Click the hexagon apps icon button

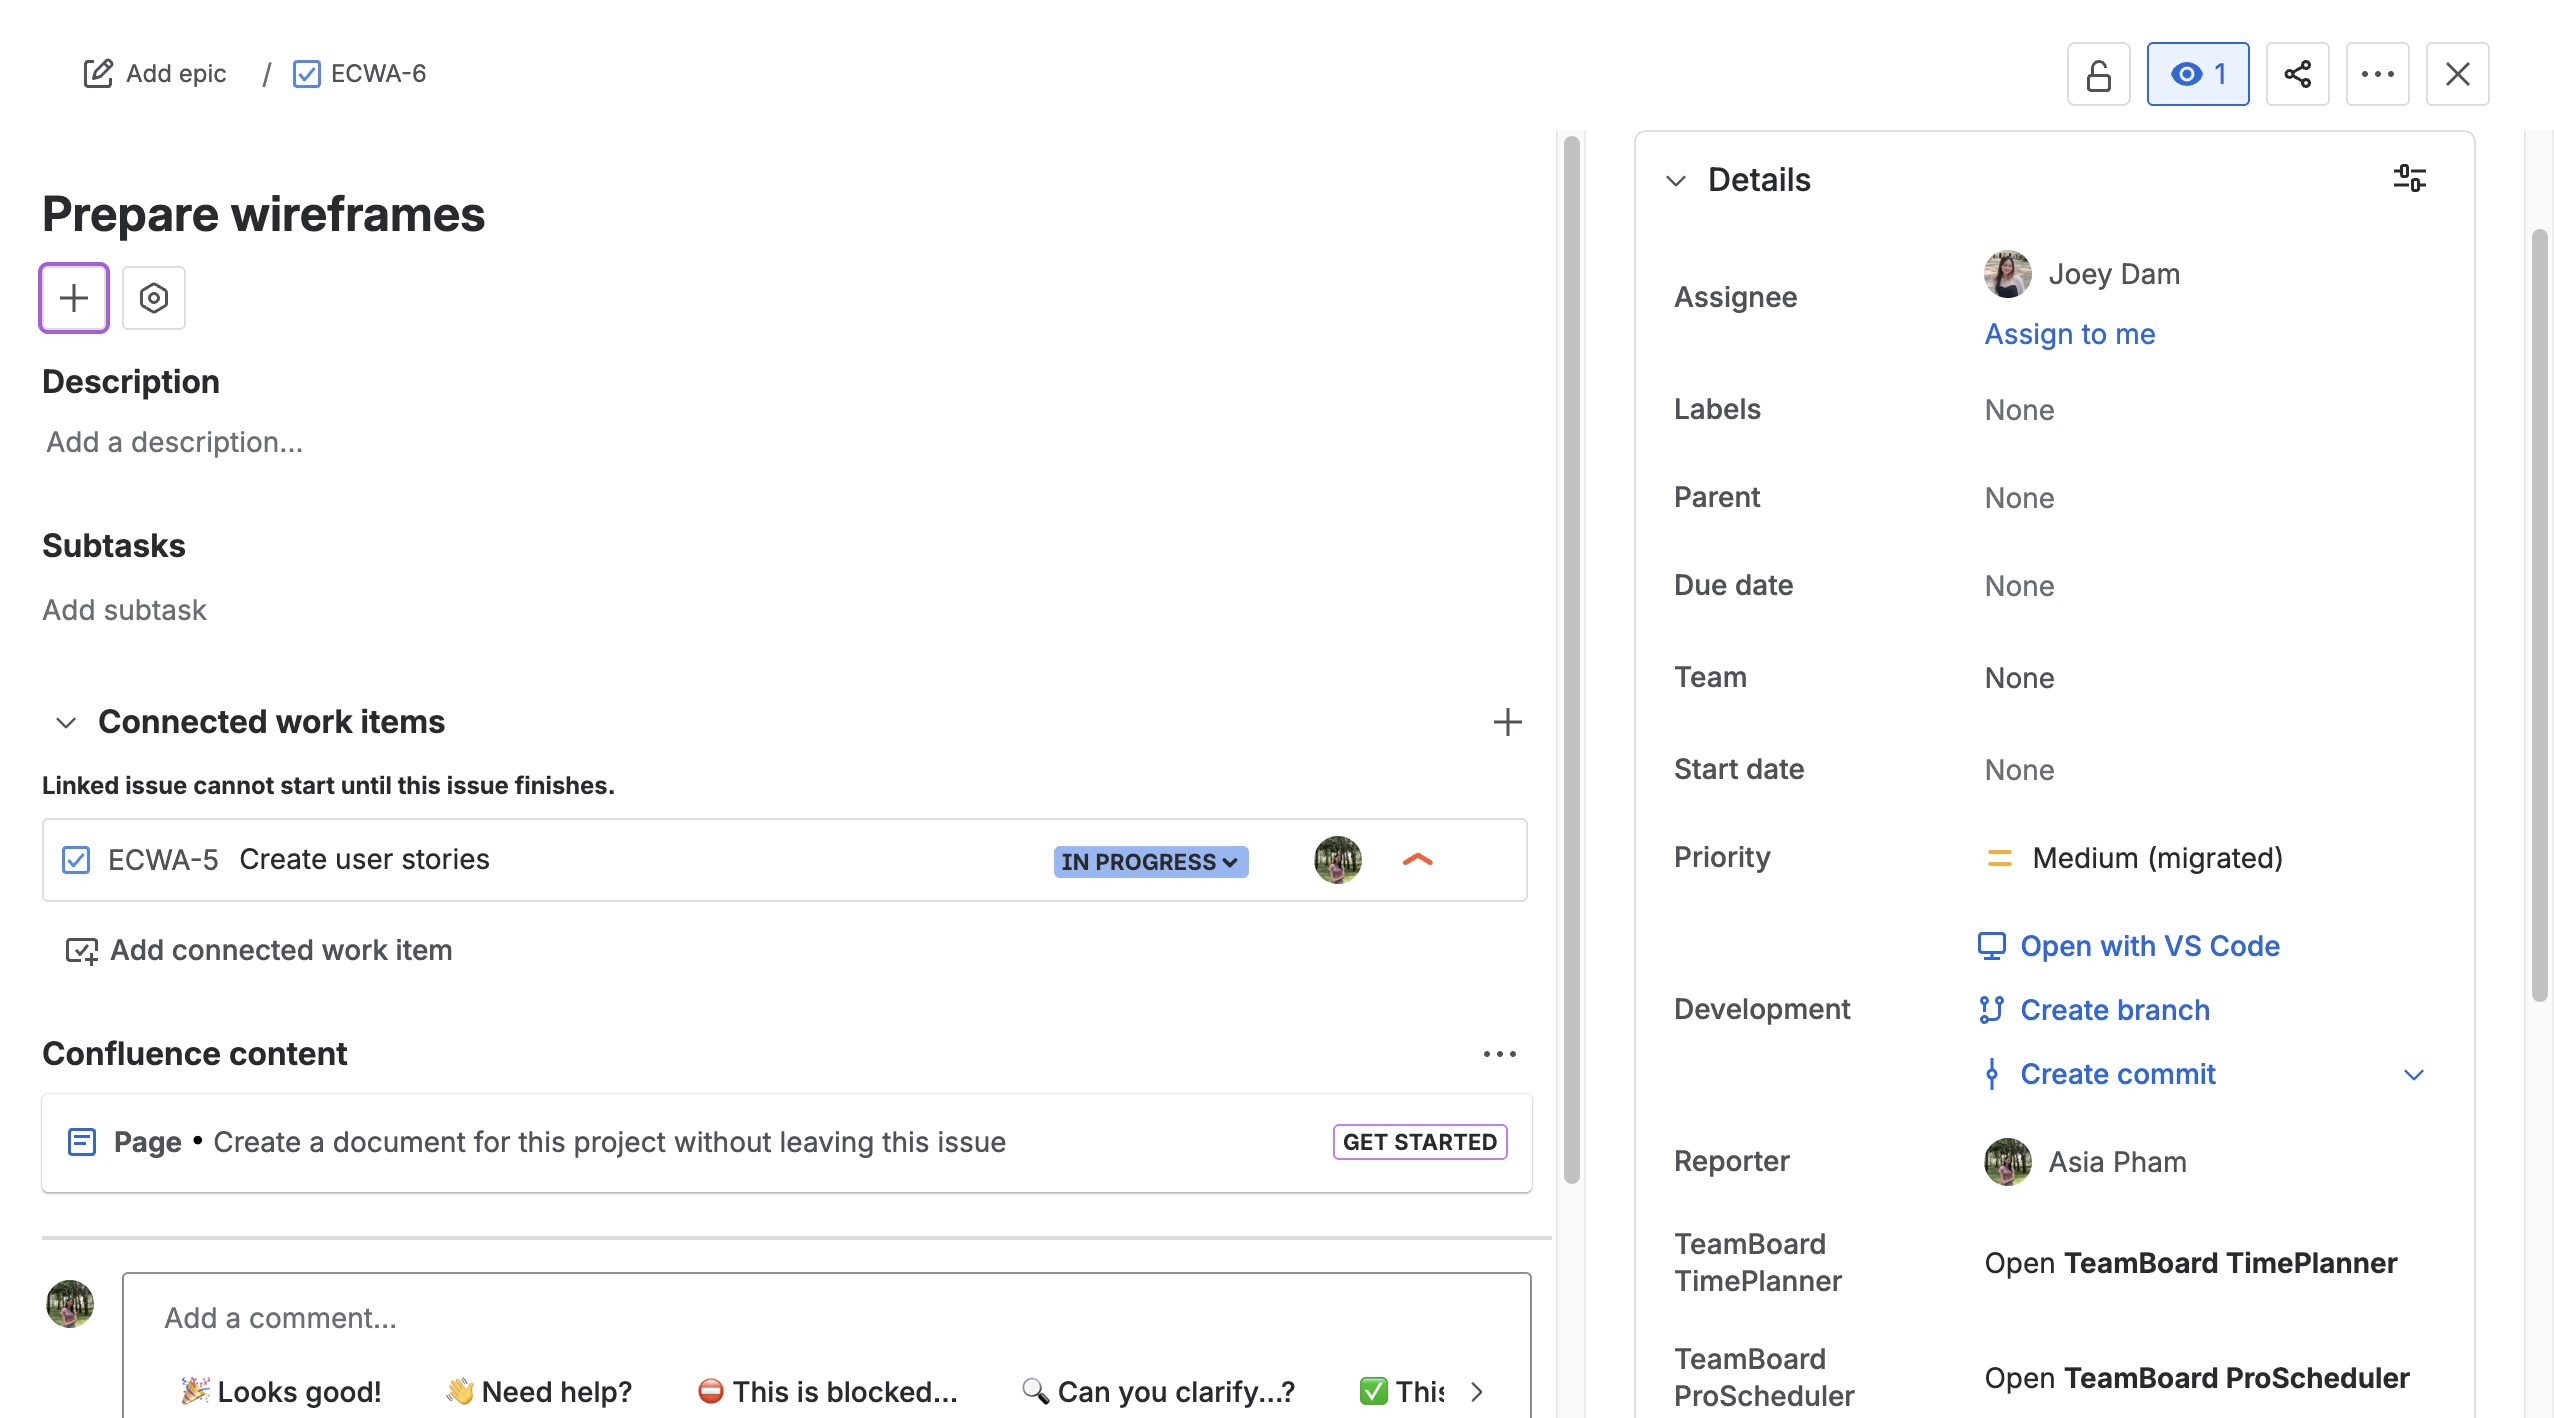click(154, 298)
